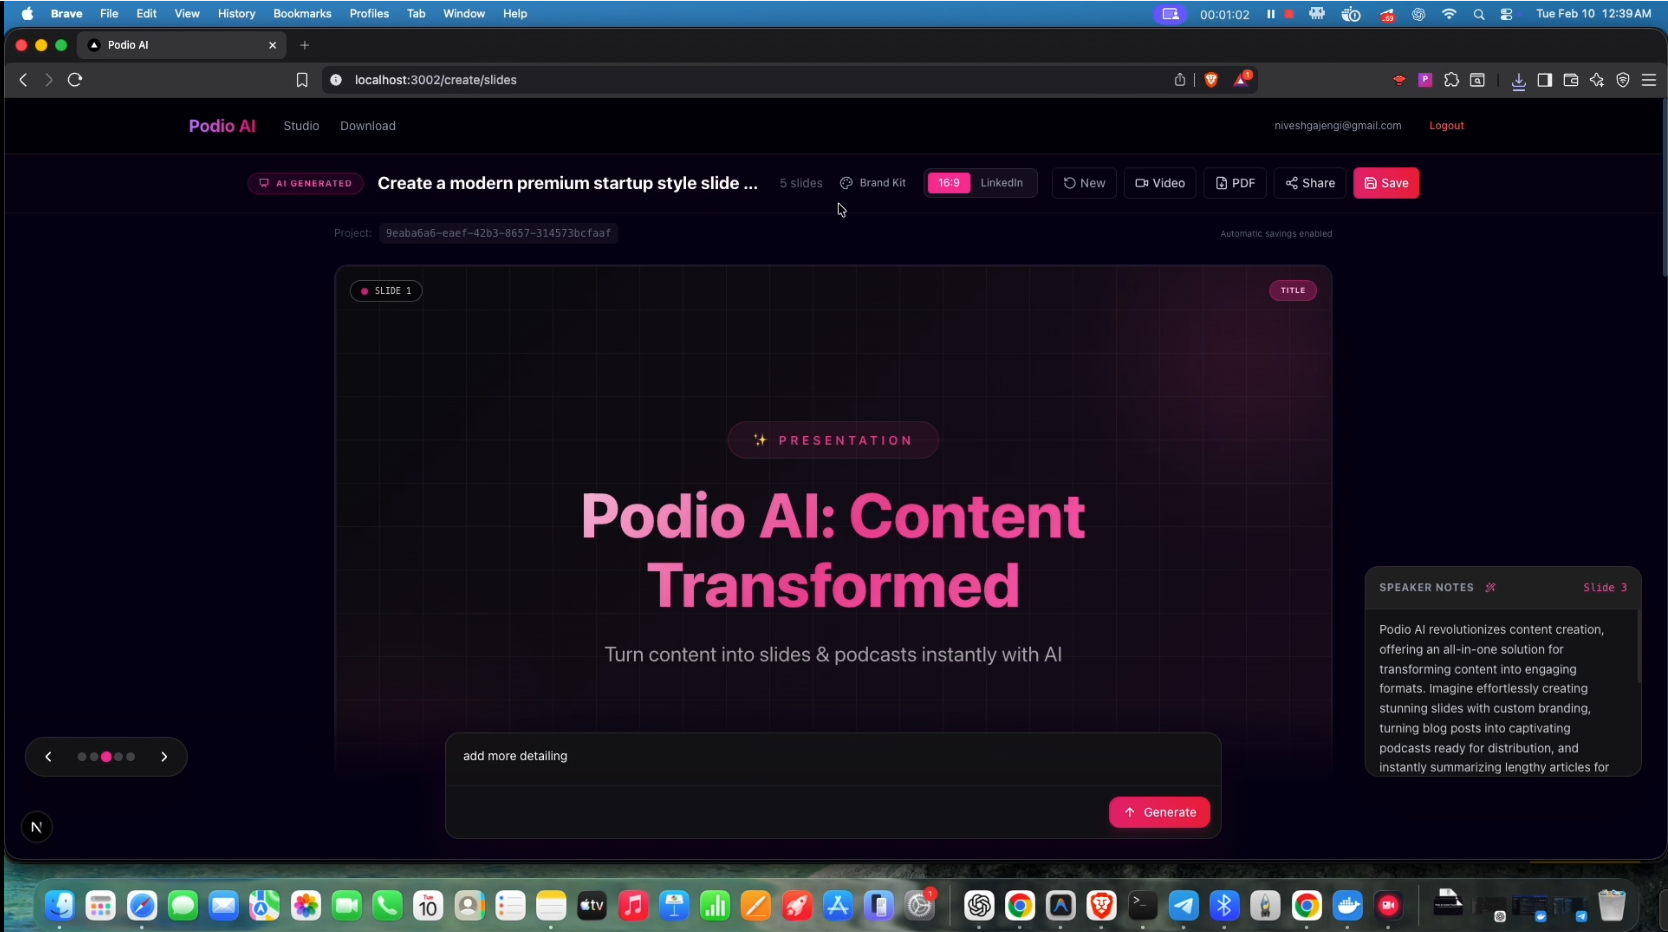The height and width of the screenshot is (932, 1668).
Task: Click the browser back arrow
Action: [x=23, y=80]
